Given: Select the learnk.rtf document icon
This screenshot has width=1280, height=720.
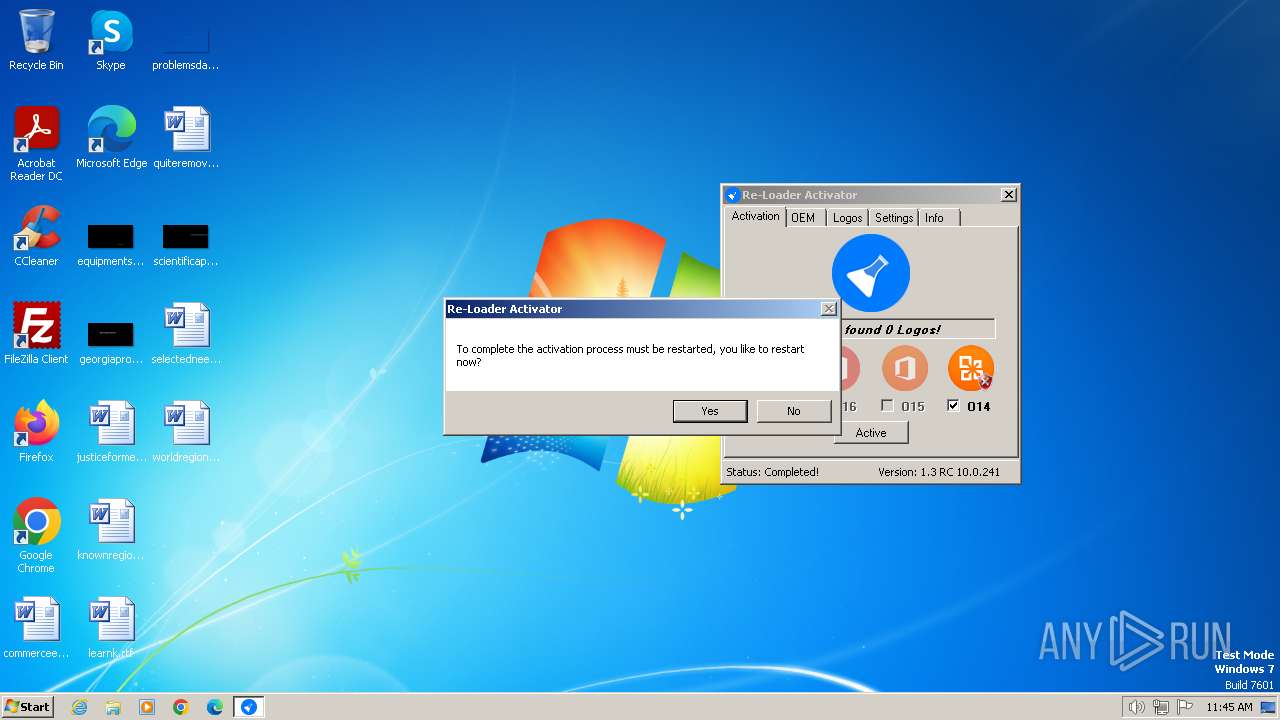Looking at the screenshot, I should click(111, 628).
